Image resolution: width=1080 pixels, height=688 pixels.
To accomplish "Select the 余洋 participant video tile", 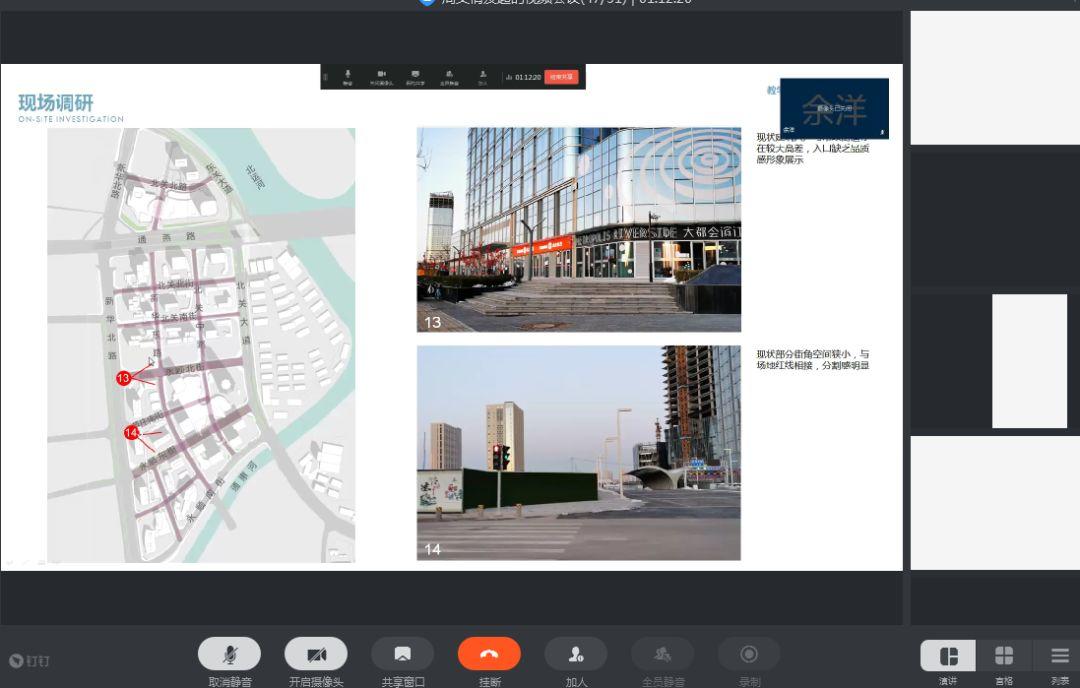I will coord(834,108).
